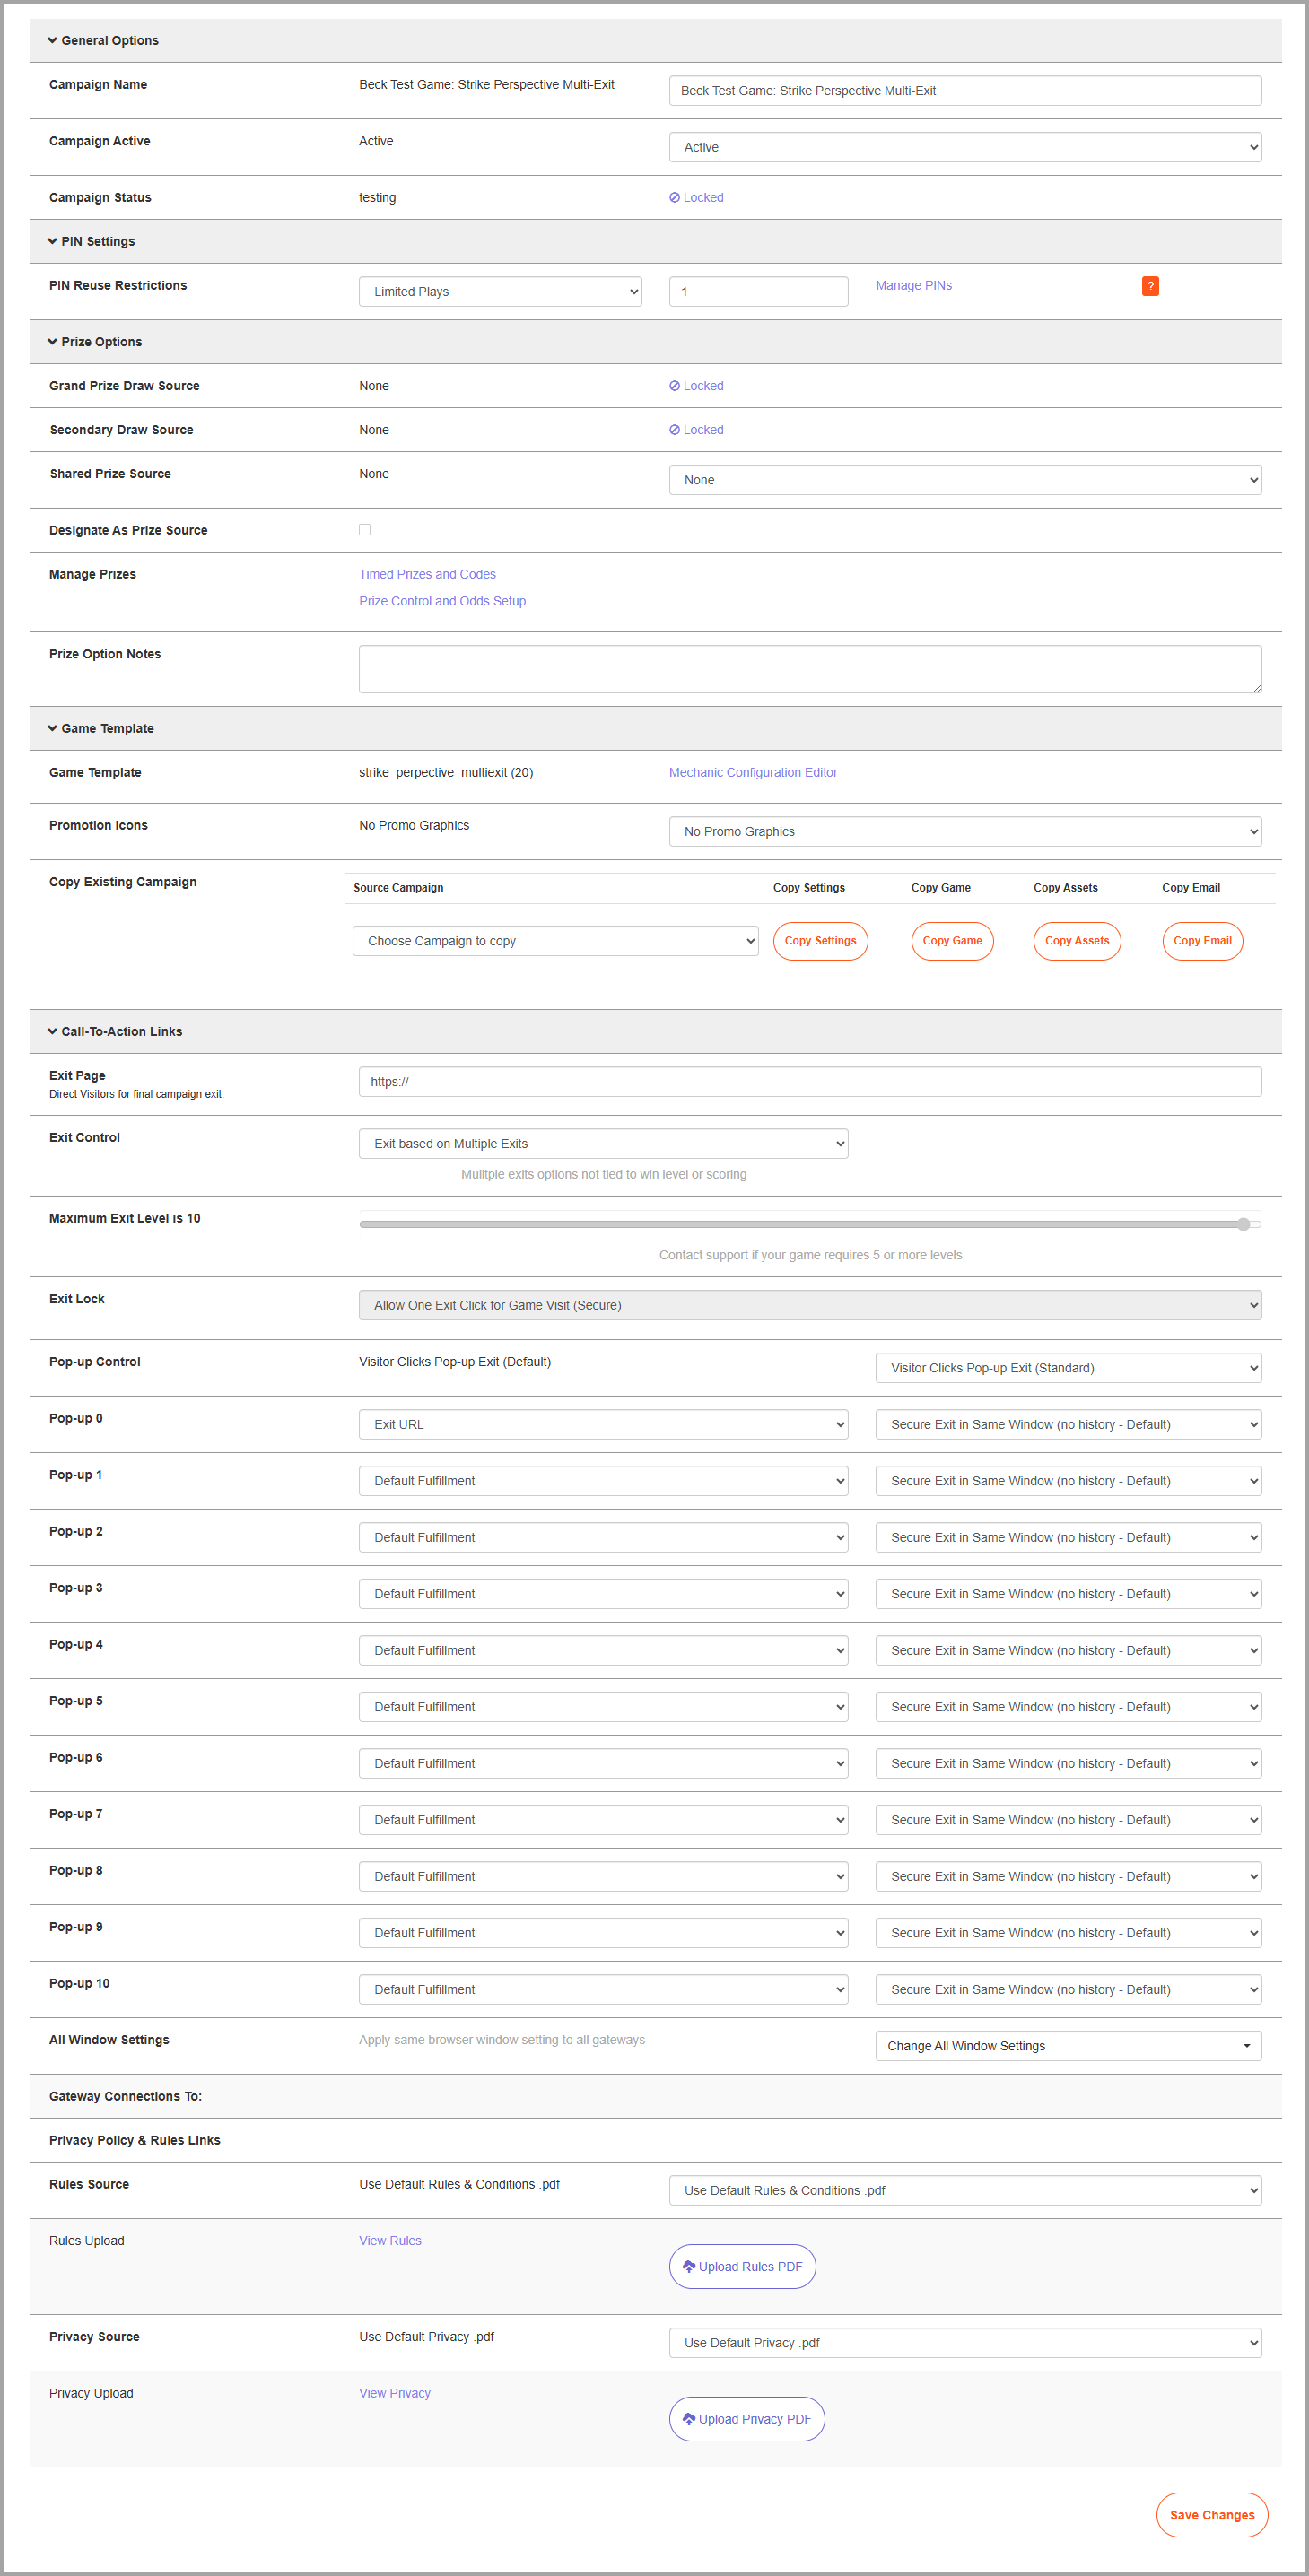Click the Exit Page URL field
This screenshot has height=2576, width=1309.
pos(810,1082)
